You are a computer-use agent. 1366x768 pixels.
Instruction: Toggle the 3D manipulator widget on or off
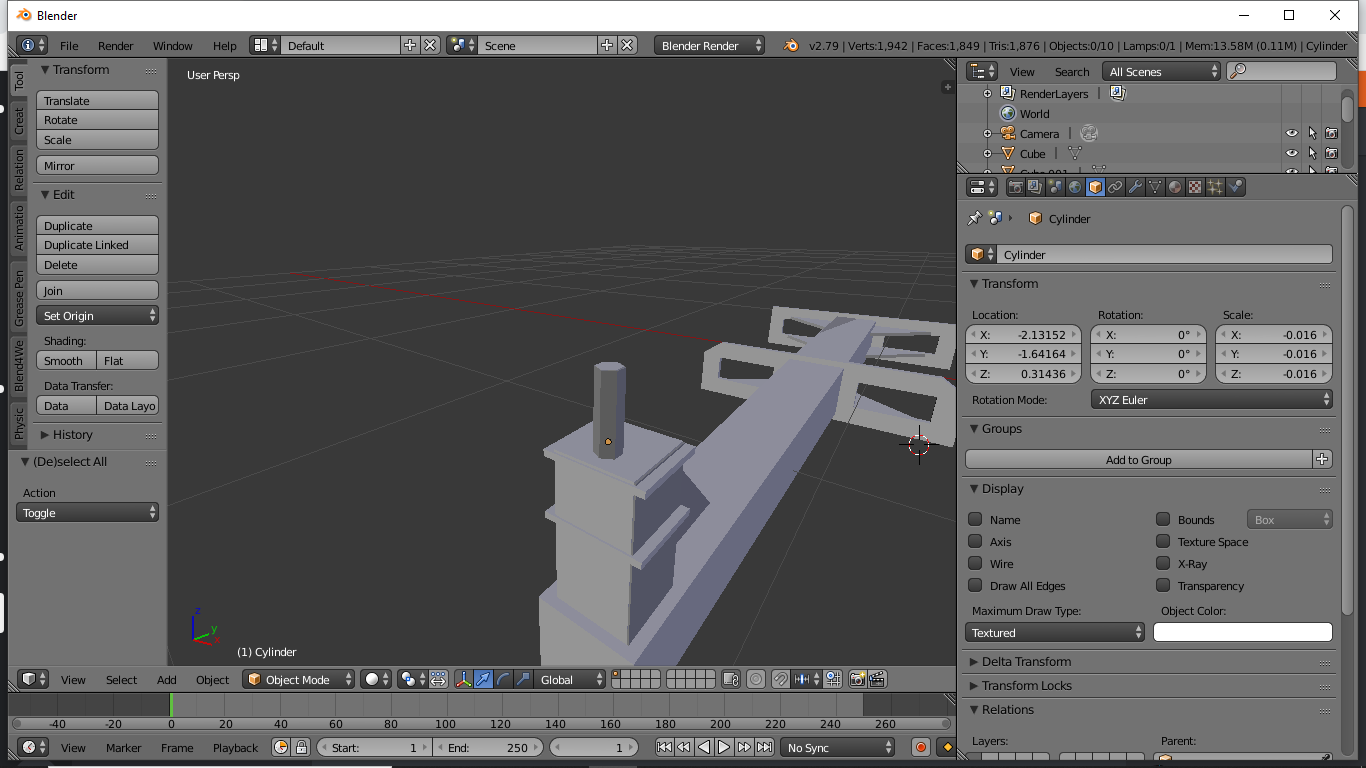(x=464, y=679)
